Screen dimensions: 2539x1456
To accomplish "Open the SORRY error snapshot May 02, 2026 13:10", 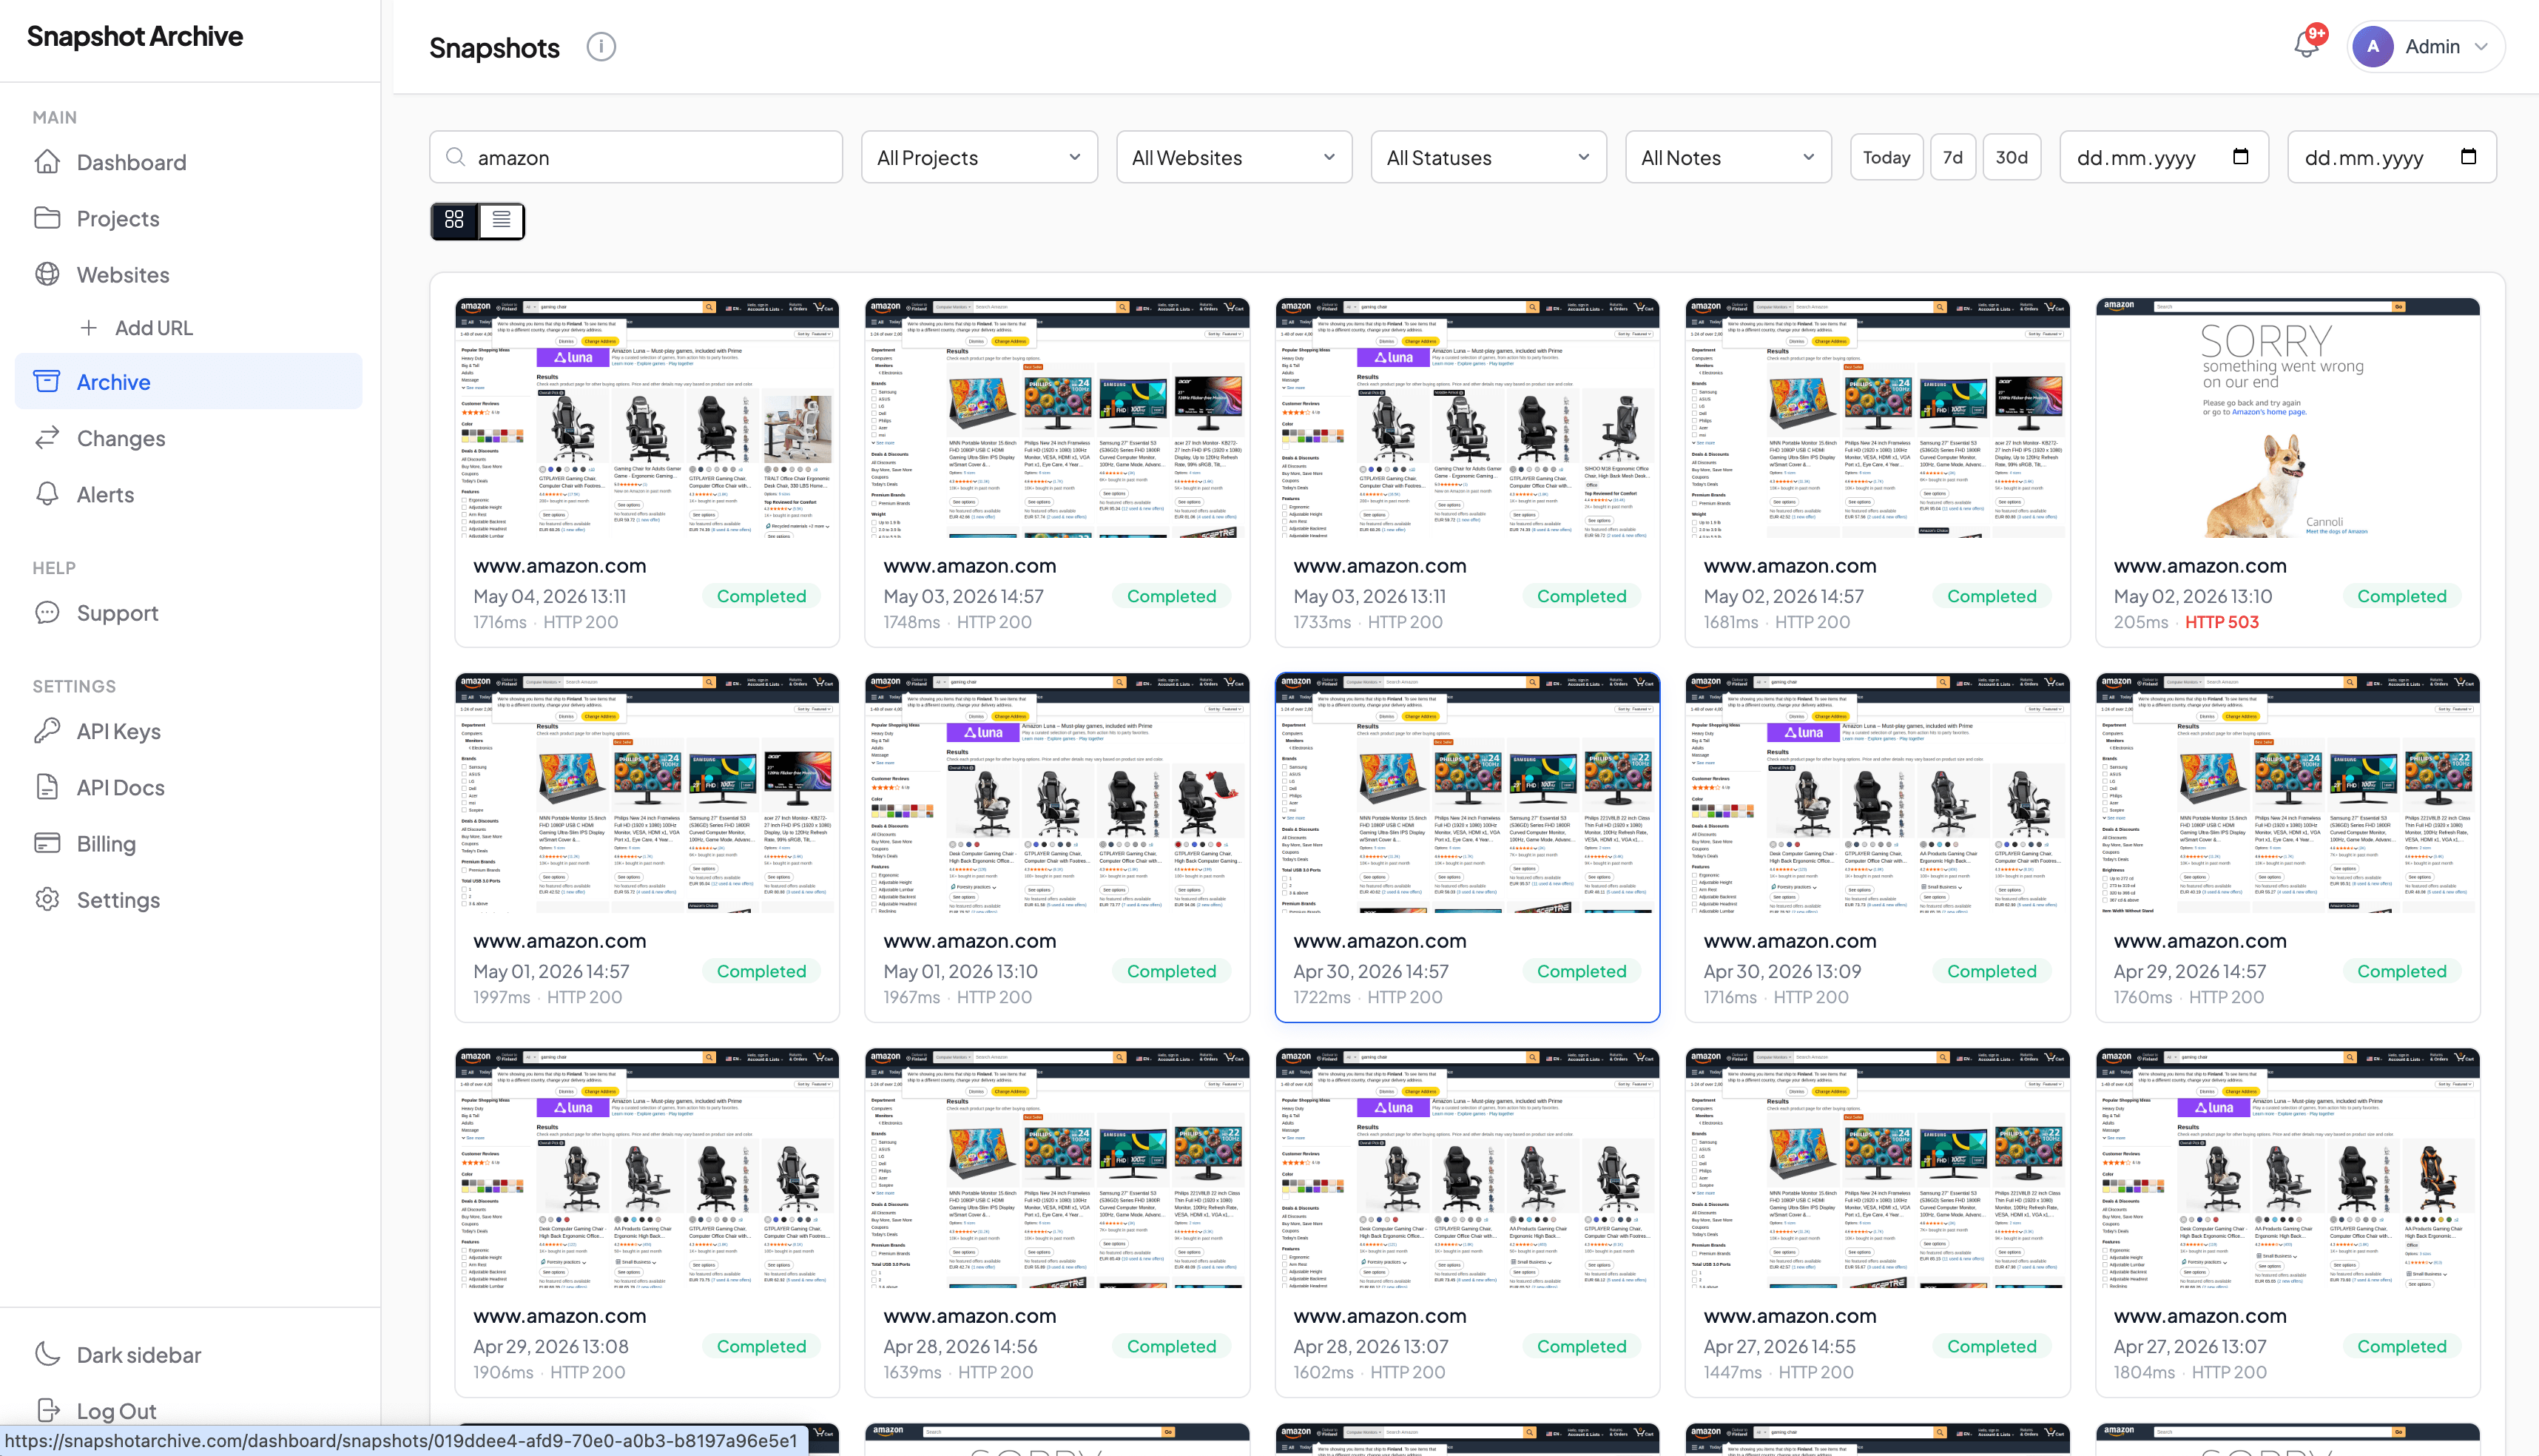I will tap(2287, 418).
